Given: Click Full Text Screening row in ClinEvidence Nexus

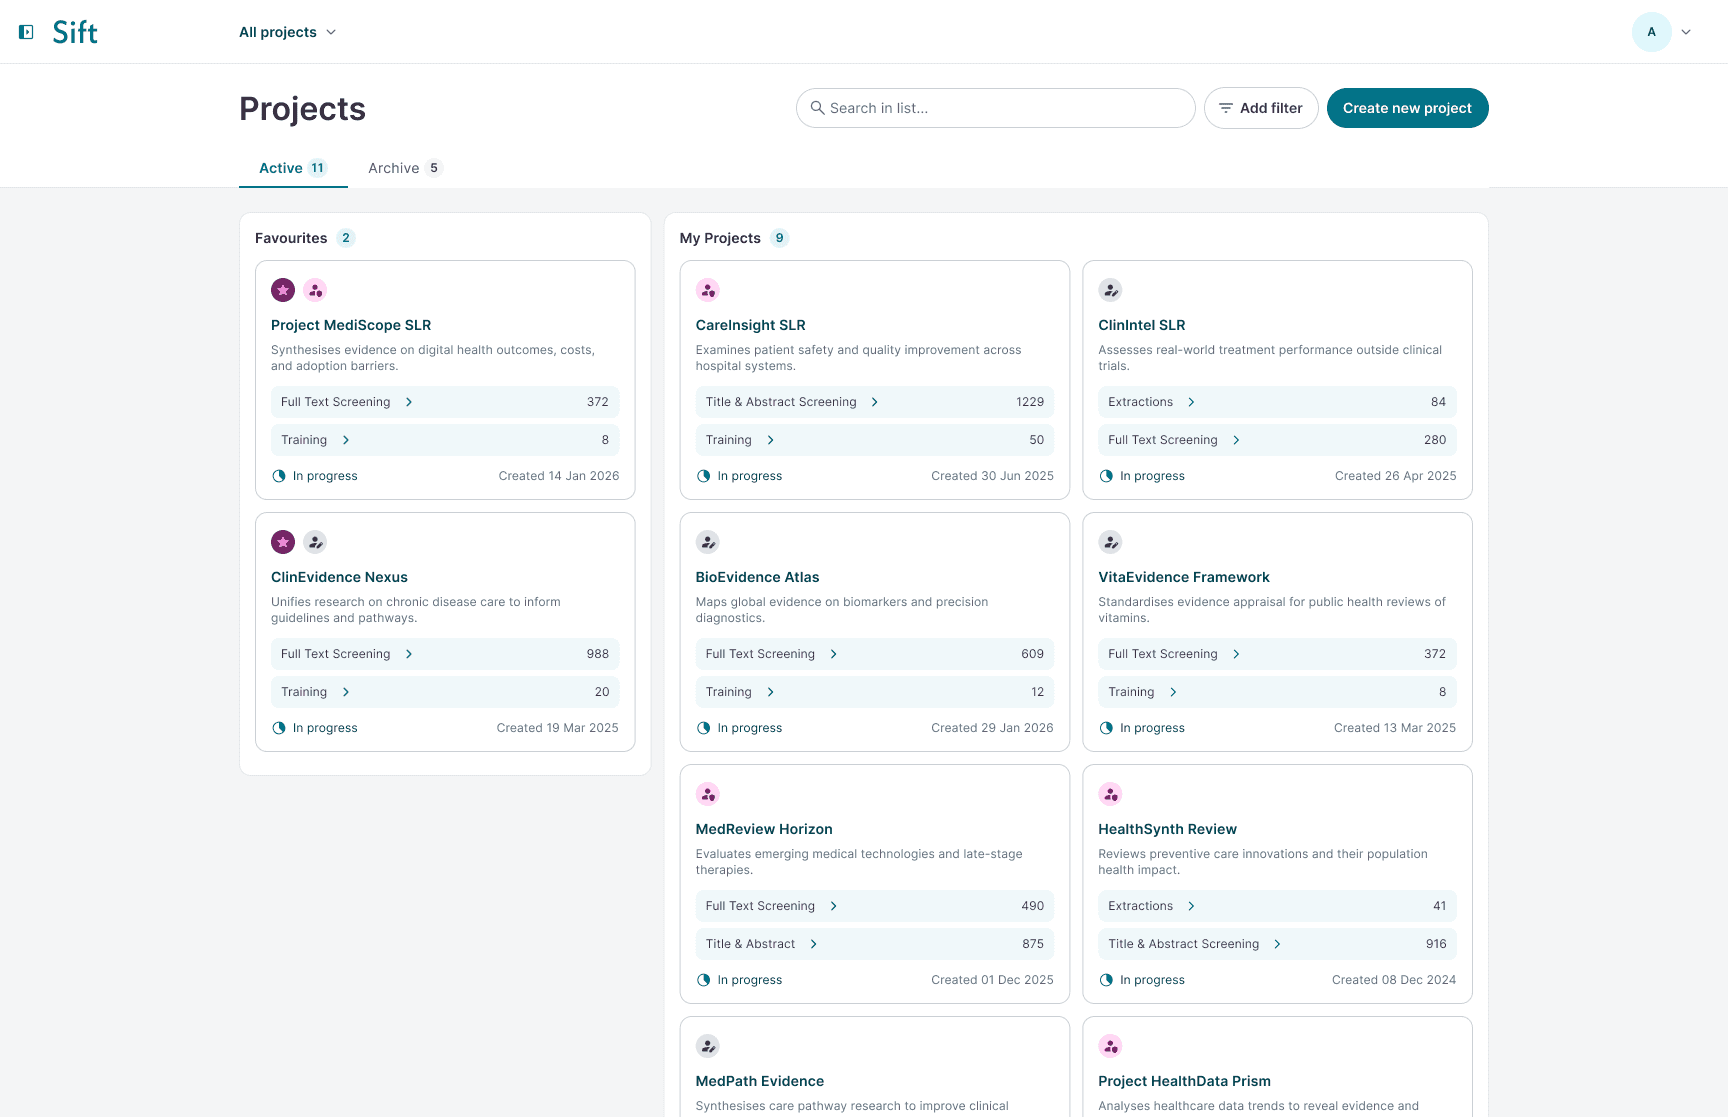Looking at the screenshot, I should (445, 654).
